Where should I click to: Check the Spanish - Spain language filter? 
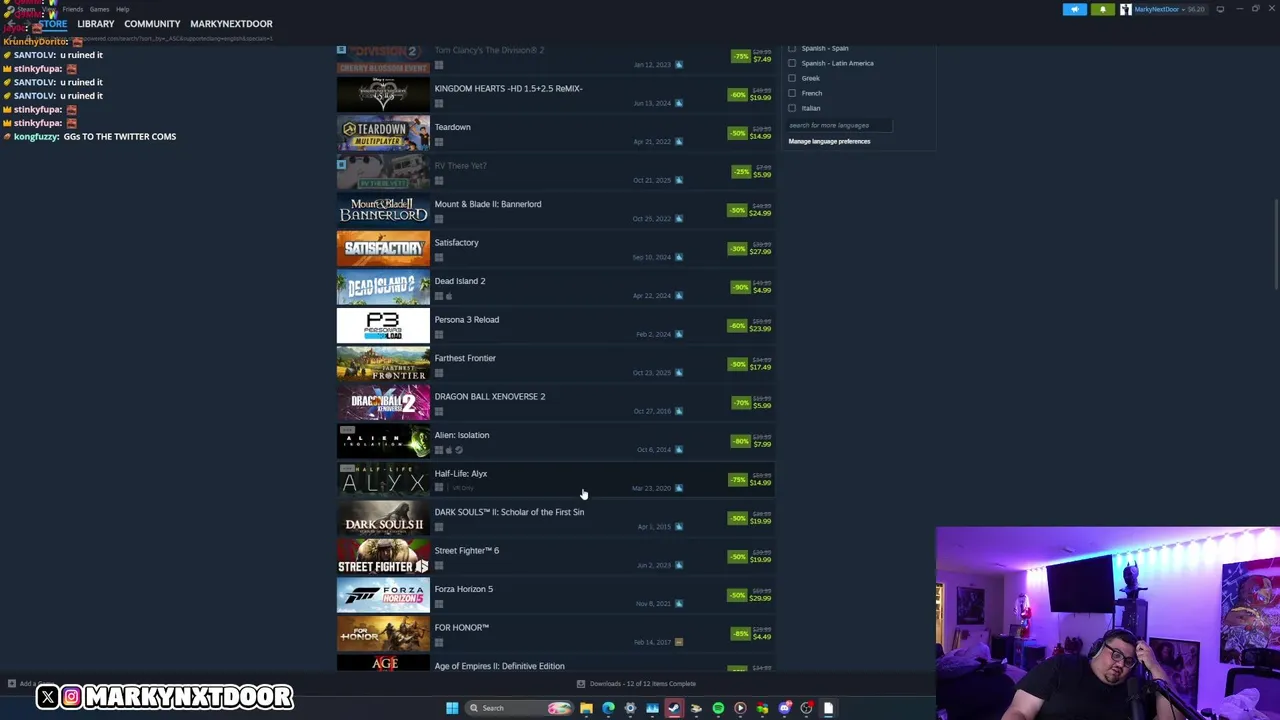pyautogui.click(x=792, y=48)
